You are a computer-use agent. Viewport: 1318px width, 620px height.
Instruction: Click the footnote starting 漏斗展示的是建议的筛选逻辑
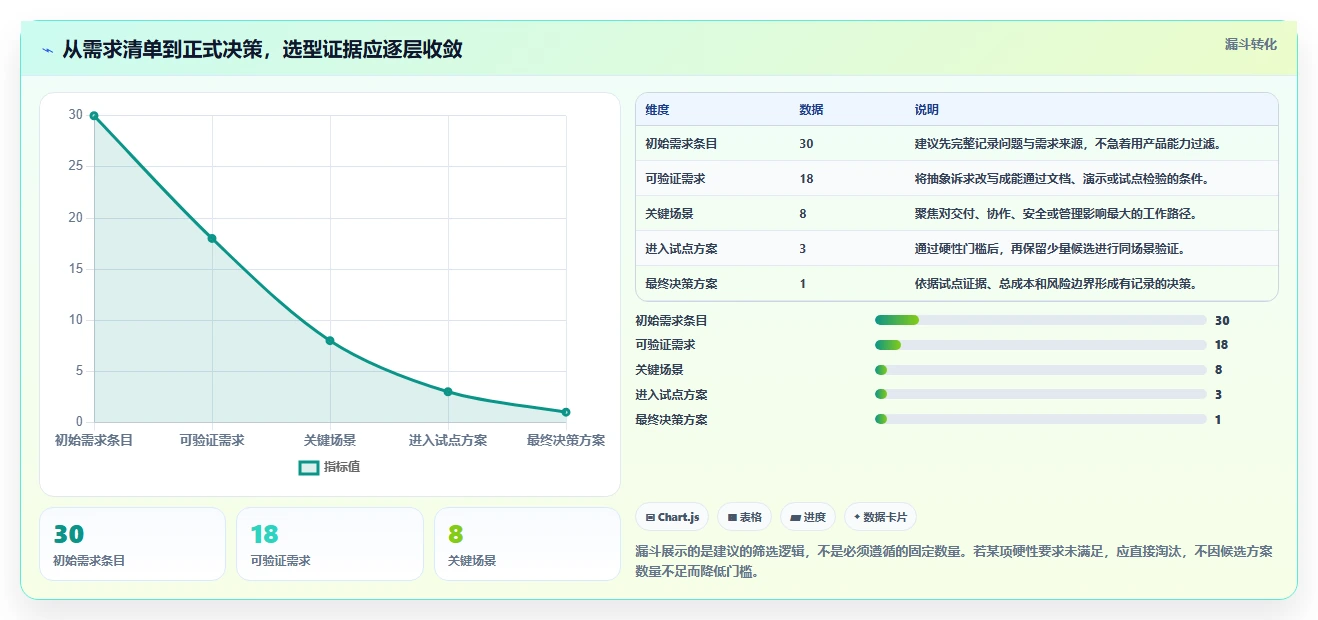tap(954, 561)
